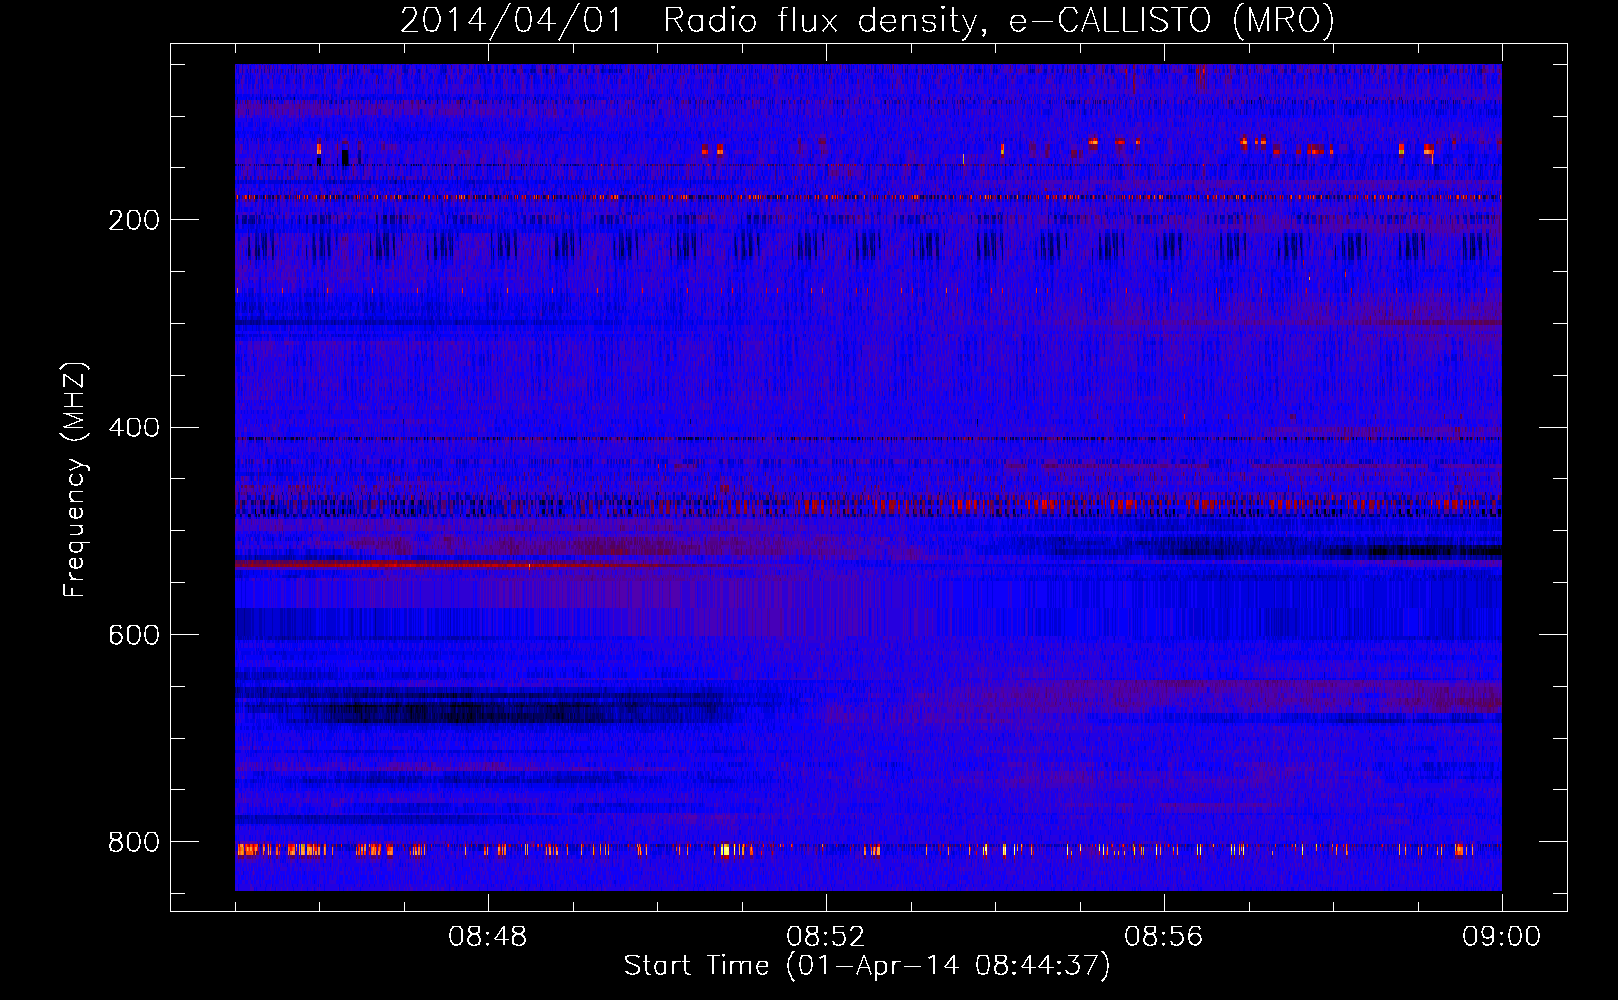Click the 'Frequency (MHZ)' axis label
The image size is (1618, 1000).
[x=75, y=480]
